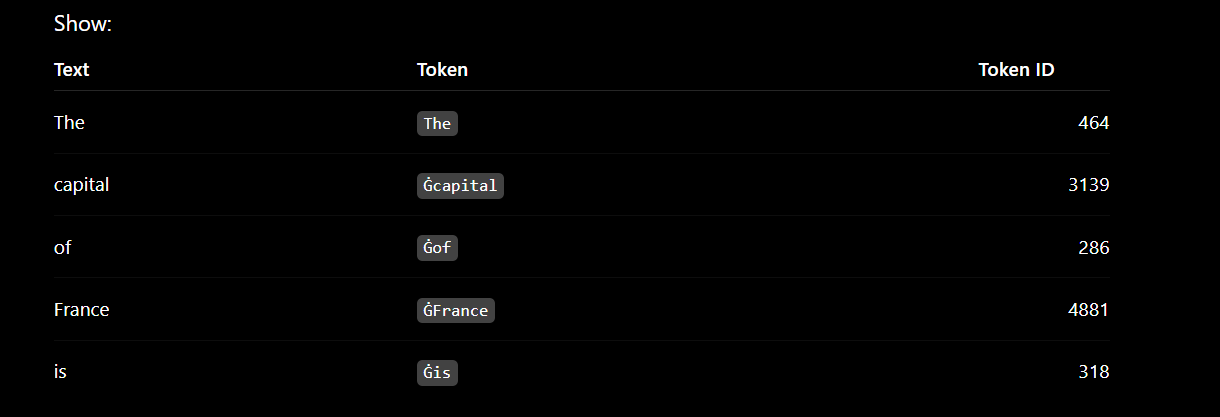Click token ID 286
The height and width of the screenshot is (417, 1220).
(1094, 248)
